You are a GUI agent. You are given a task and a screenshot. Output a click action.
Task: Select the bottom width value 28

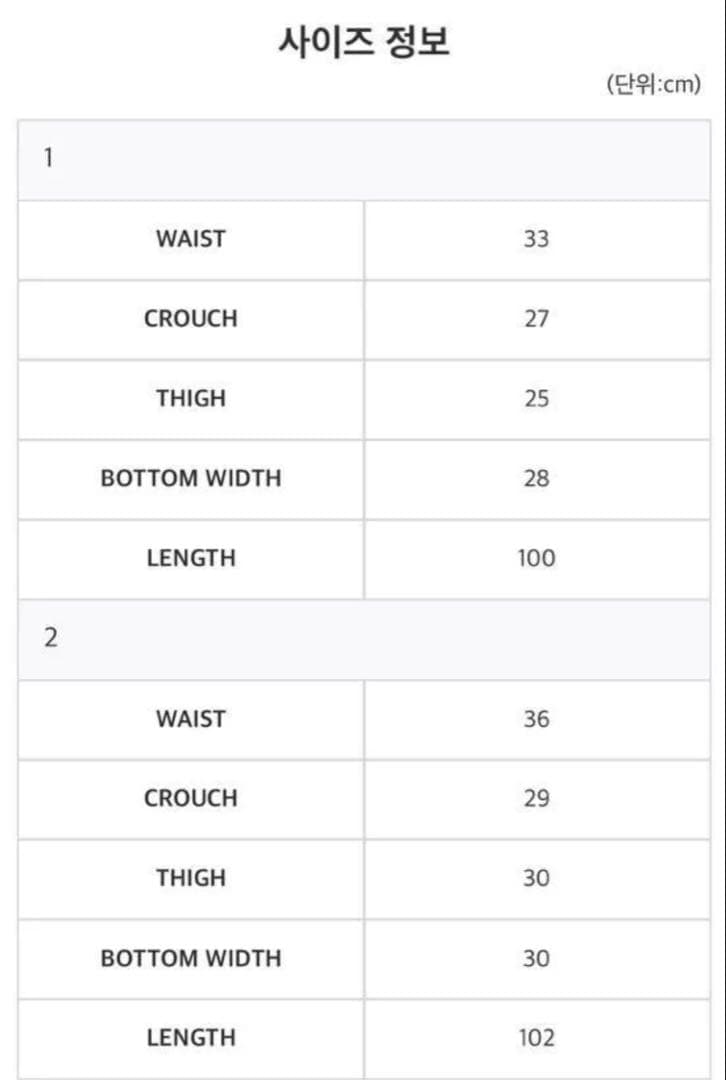(x=536, y=478)
